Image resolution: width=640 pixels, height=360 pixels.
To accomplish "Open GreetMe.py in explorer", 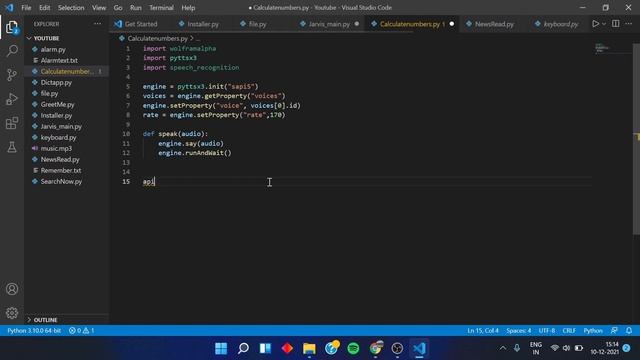I will pos(58,104).
